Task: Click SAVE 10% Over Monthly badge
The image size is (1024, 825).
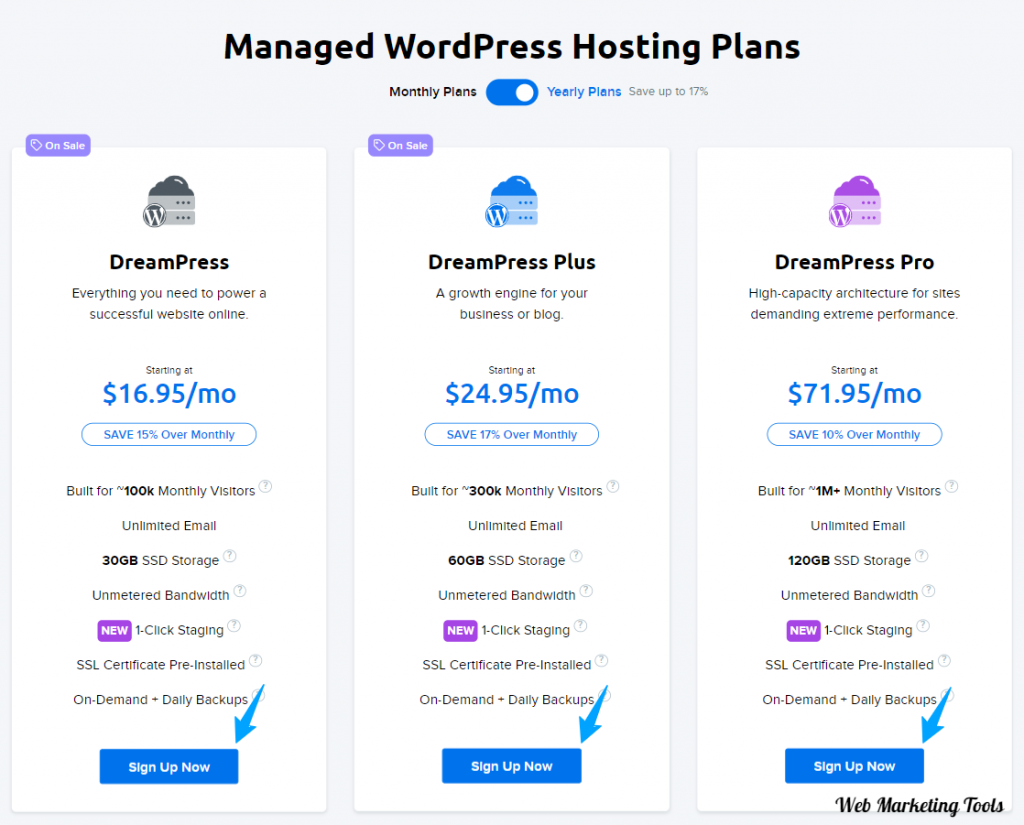Action: coord(854,434)
